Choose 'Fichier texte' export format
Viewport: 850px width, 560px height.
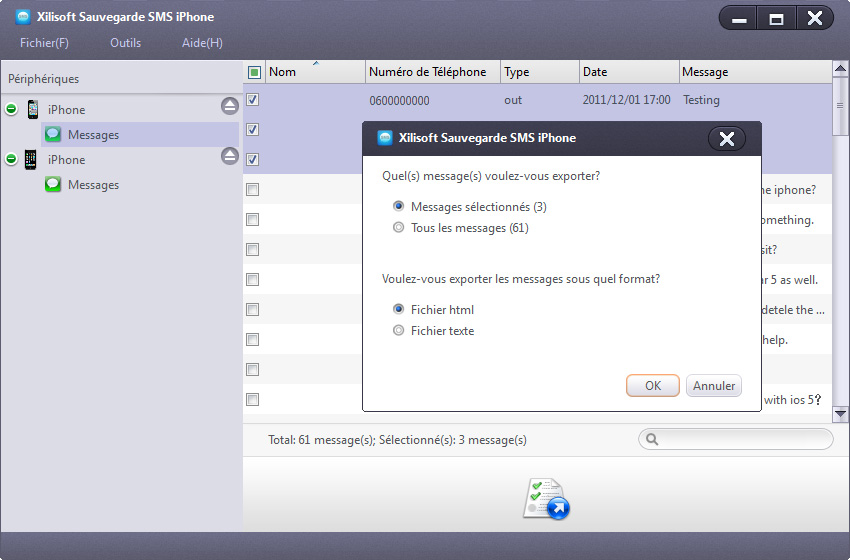pos(398,330)
